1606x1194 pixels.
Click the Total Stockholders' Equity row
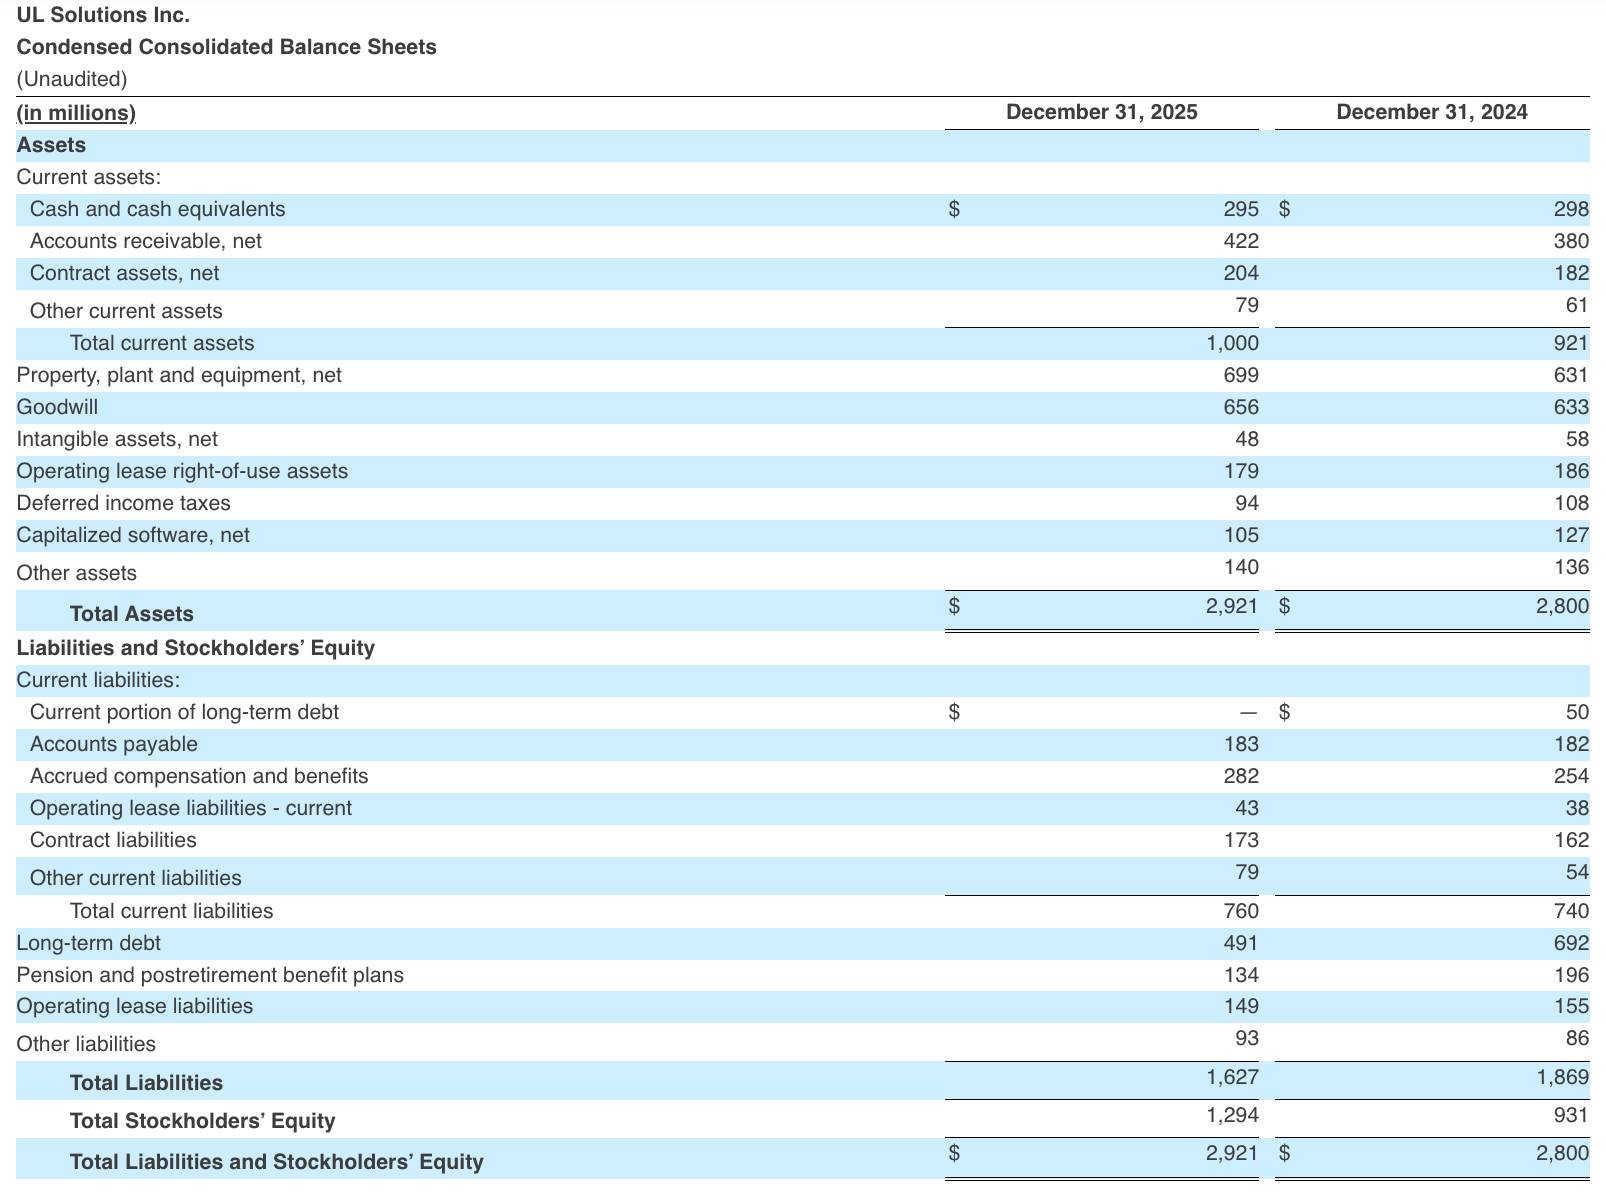tap(202, 1120)
